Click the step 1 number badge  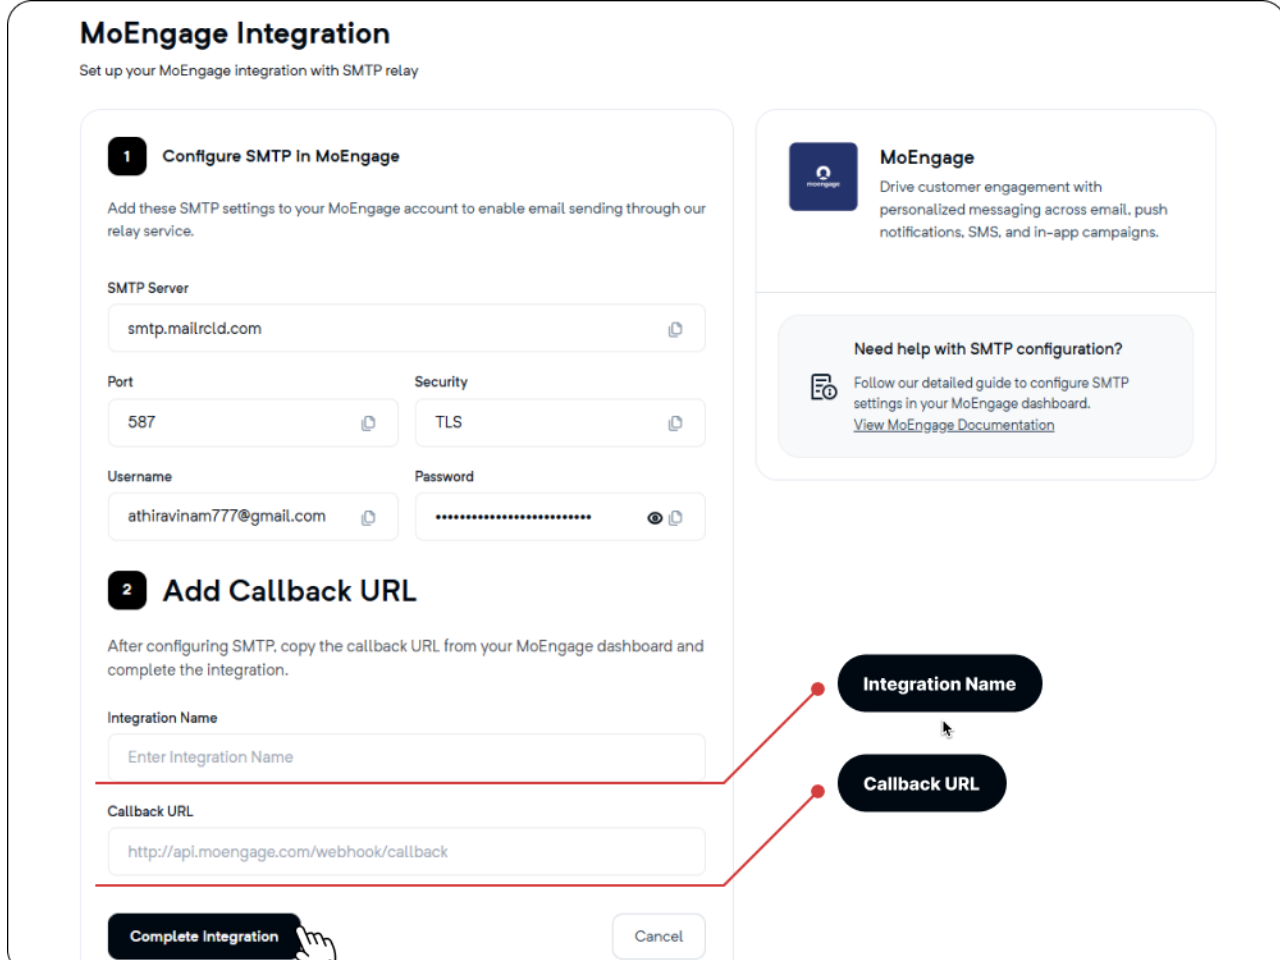[127, 156]
